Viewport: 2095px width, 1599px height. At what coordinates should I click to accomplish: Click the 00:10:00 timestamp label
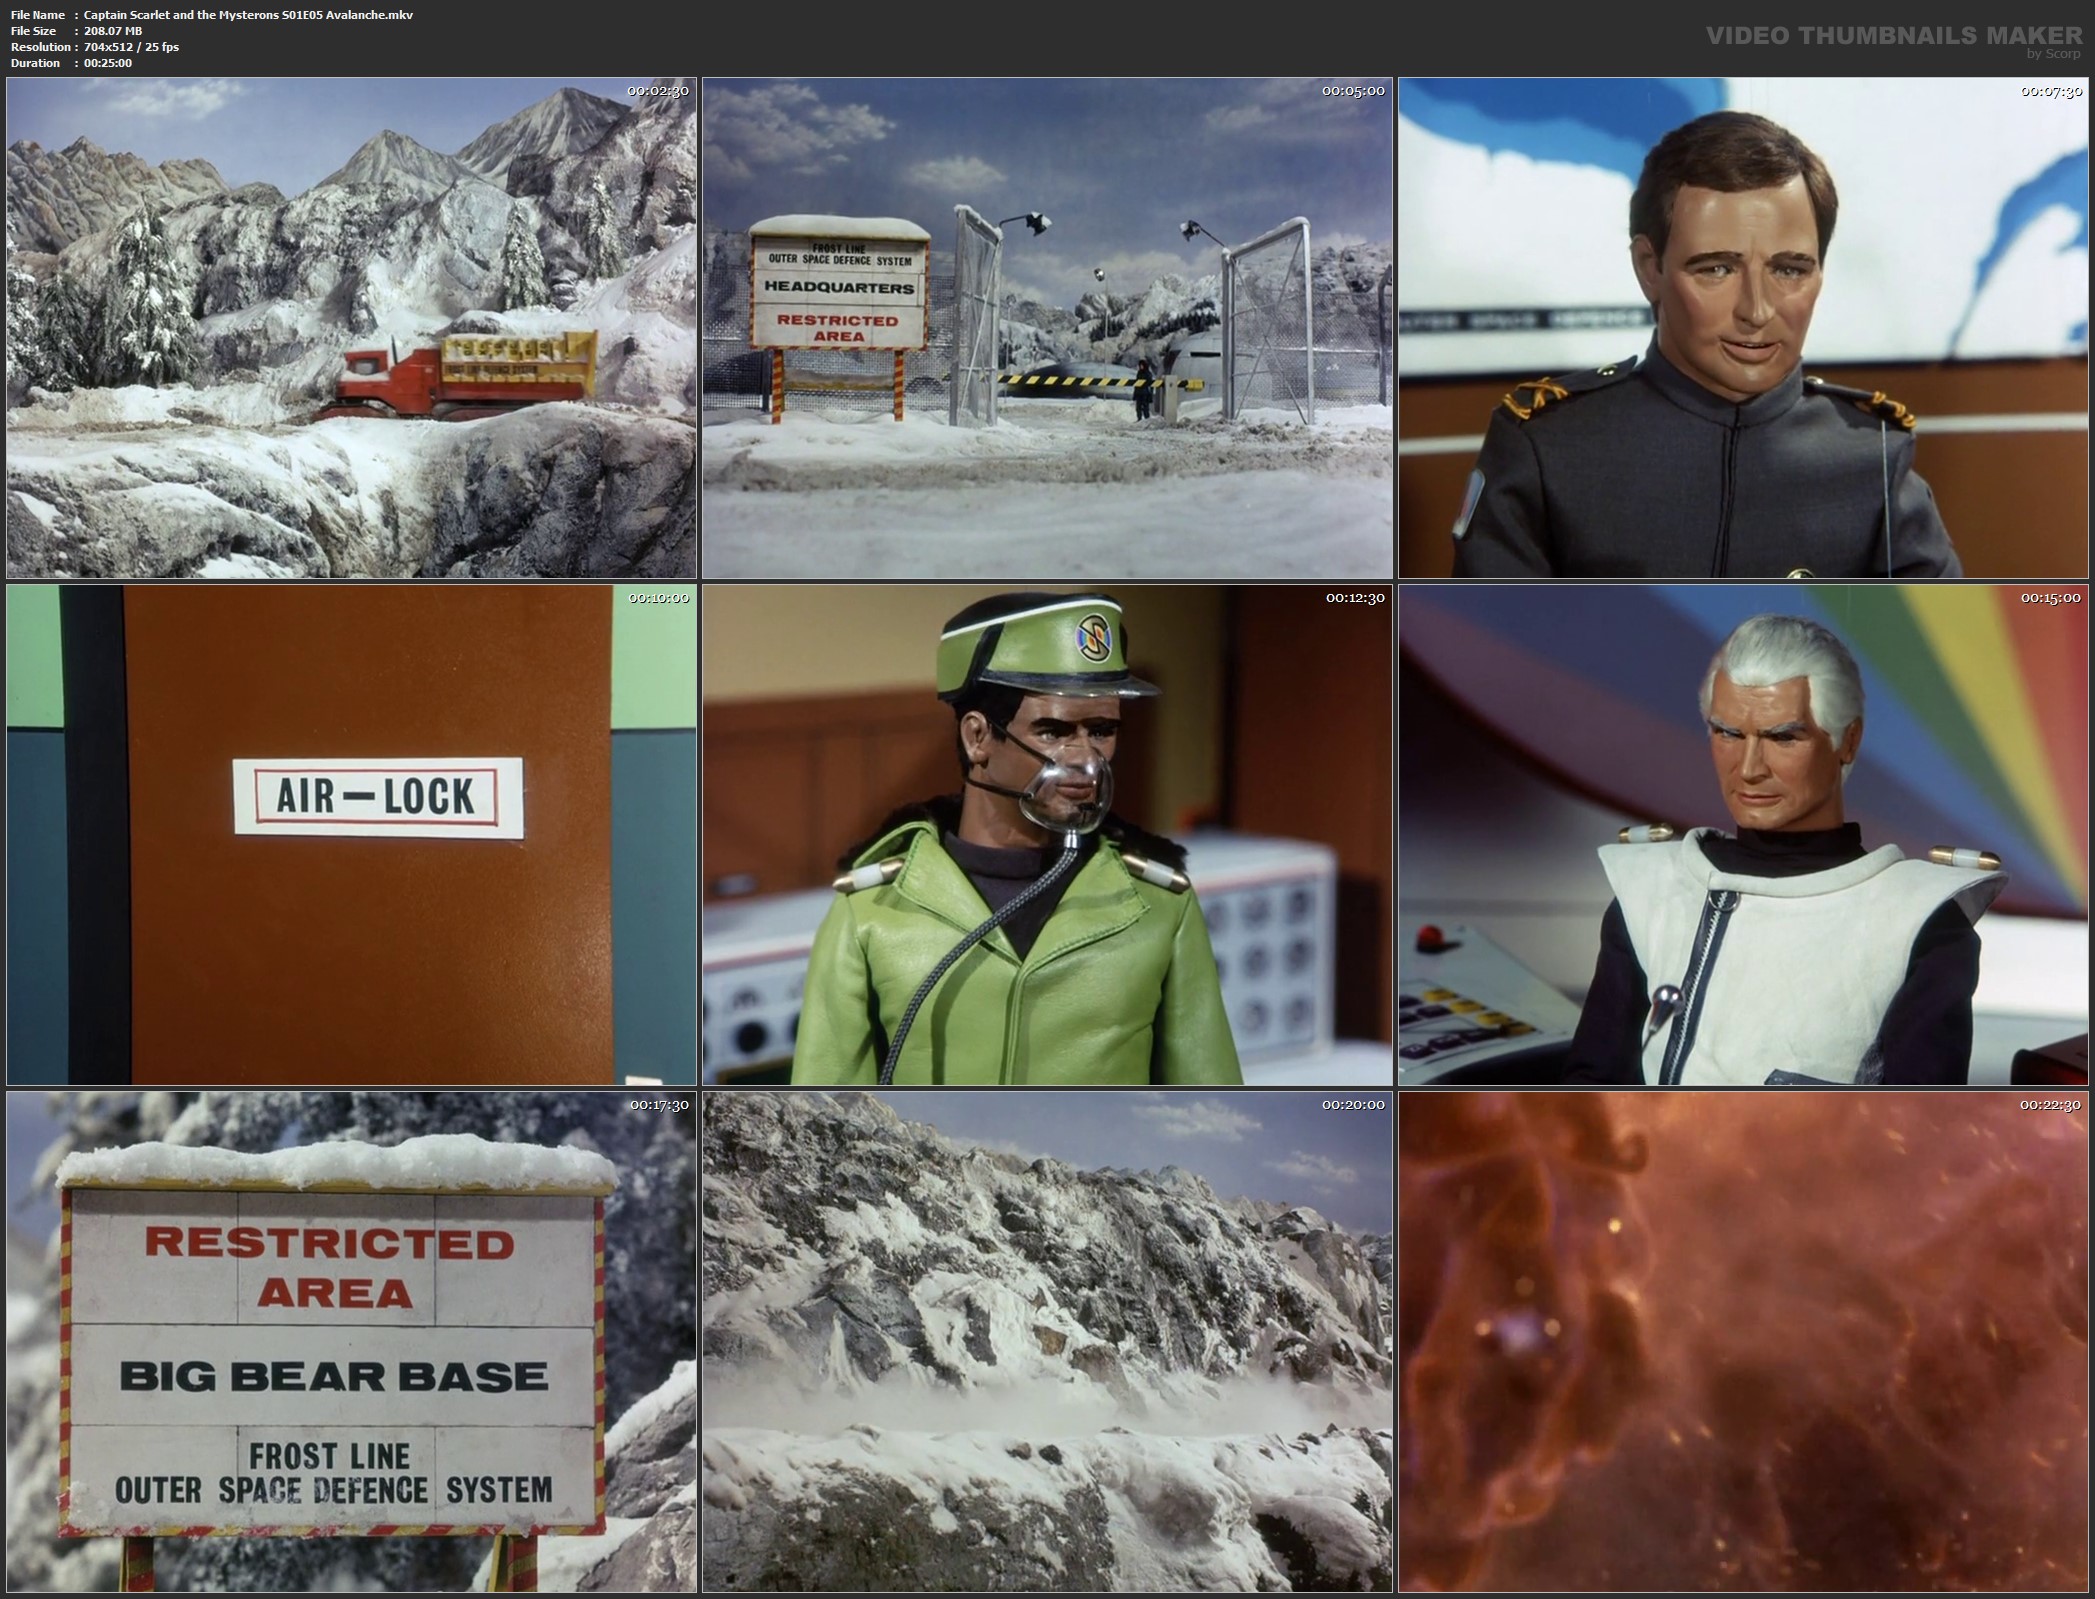[658, 598]
